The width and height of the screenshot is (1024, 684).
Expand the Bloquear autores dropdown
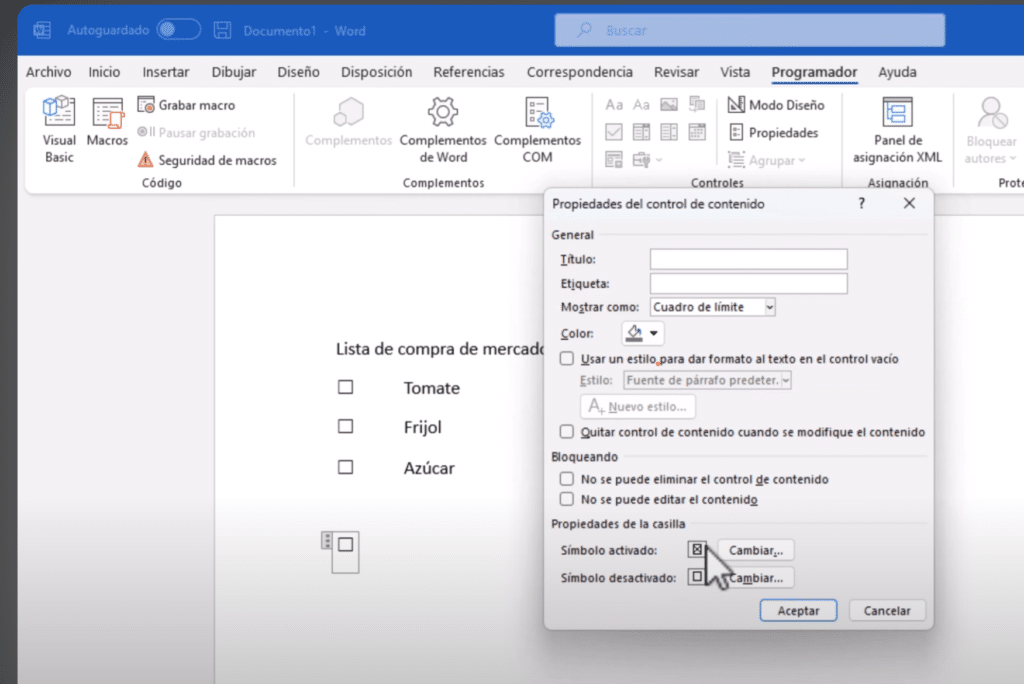[x=991, y=148]
